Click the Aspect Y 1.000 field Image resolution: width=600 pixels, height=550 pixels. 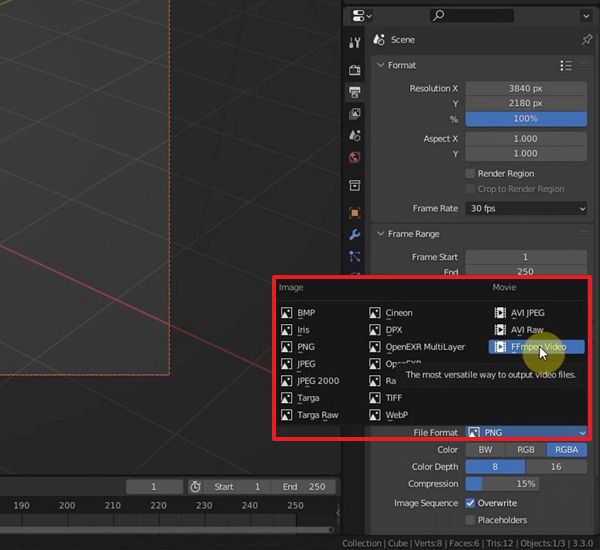pos(526,153)
